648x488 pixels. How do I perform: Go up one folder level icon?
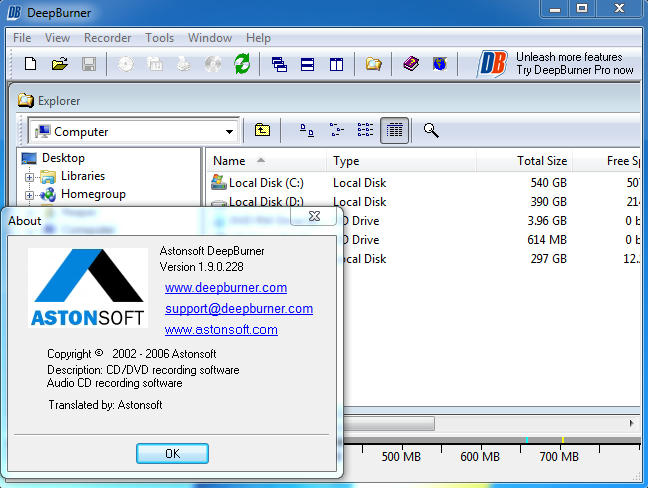click(x=262, y=130)
